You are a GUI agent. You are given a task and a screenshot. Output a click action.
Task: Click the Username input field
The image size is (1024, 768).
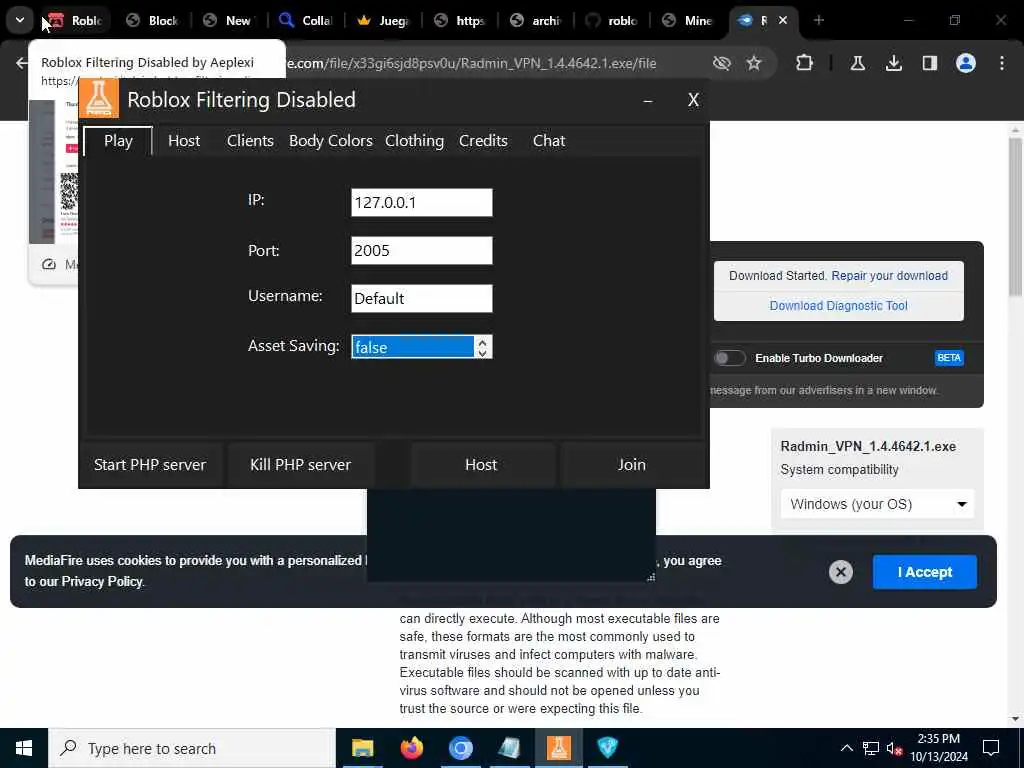(x=421, y=298)
